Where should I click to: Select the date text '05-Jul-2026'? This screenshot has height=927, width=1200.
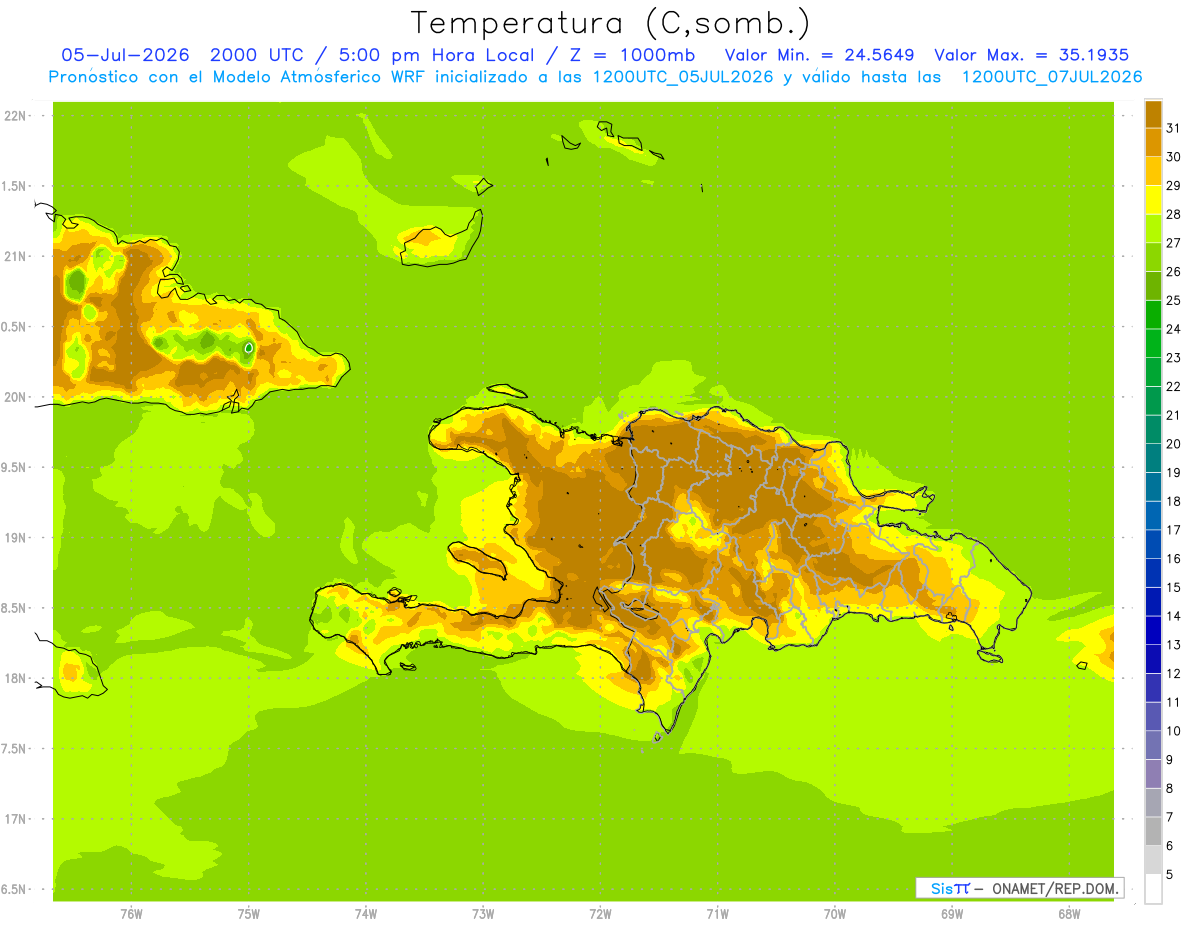coord(126,55)
